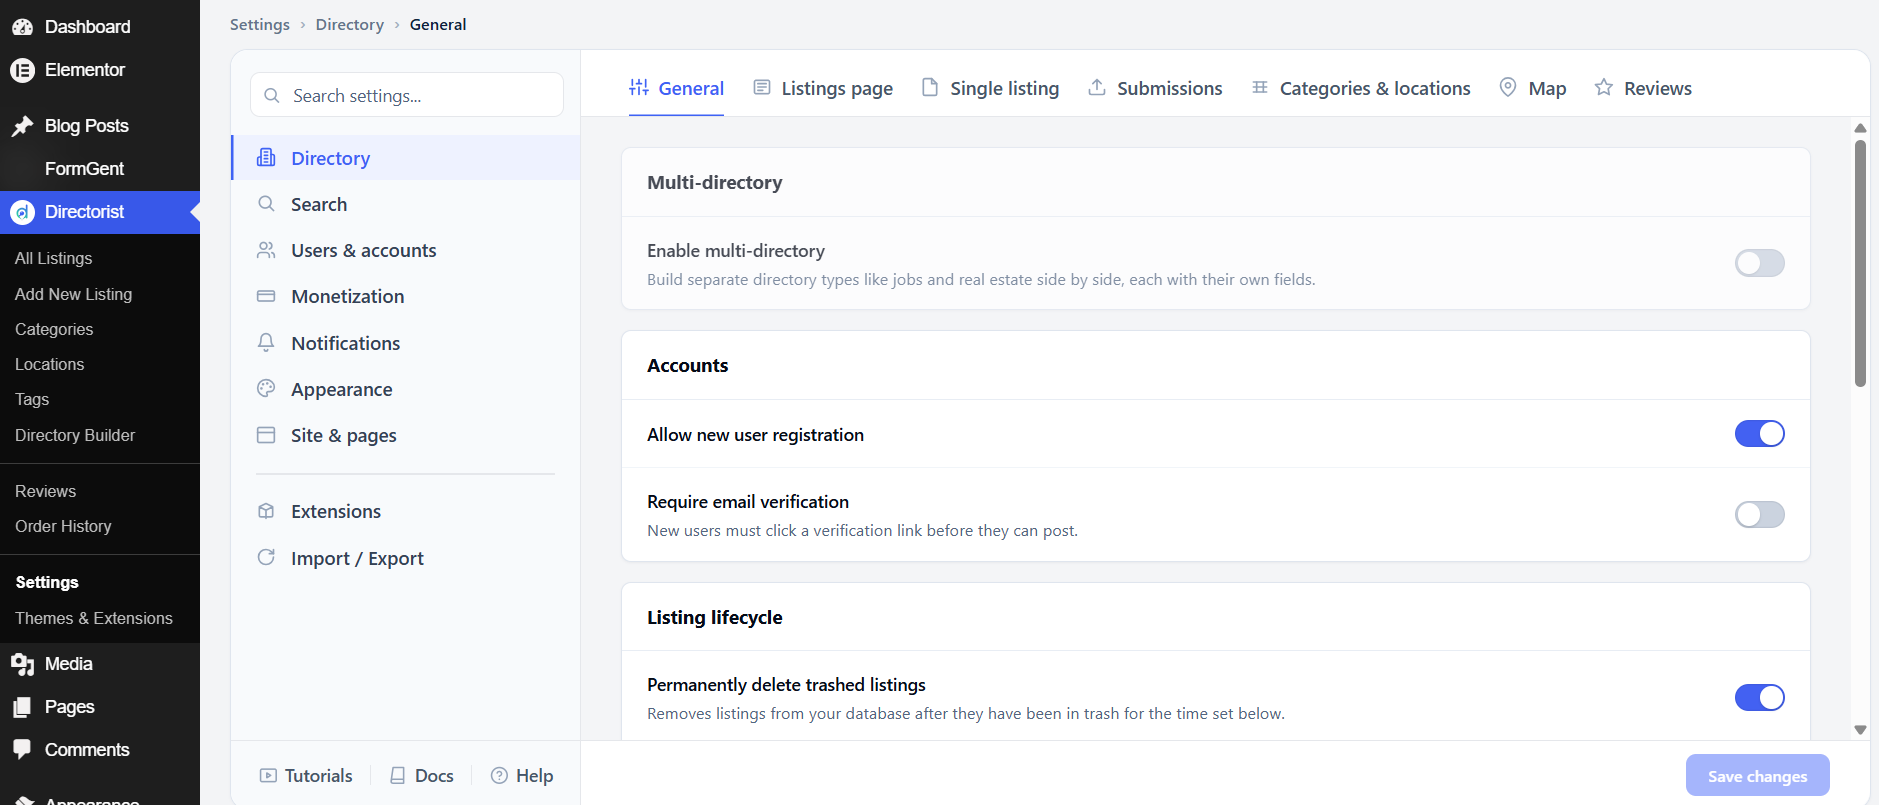Click the settings panel scrollbar thumb
The height and width of the screenshot is (805, 1879).
coord(1860,263)
